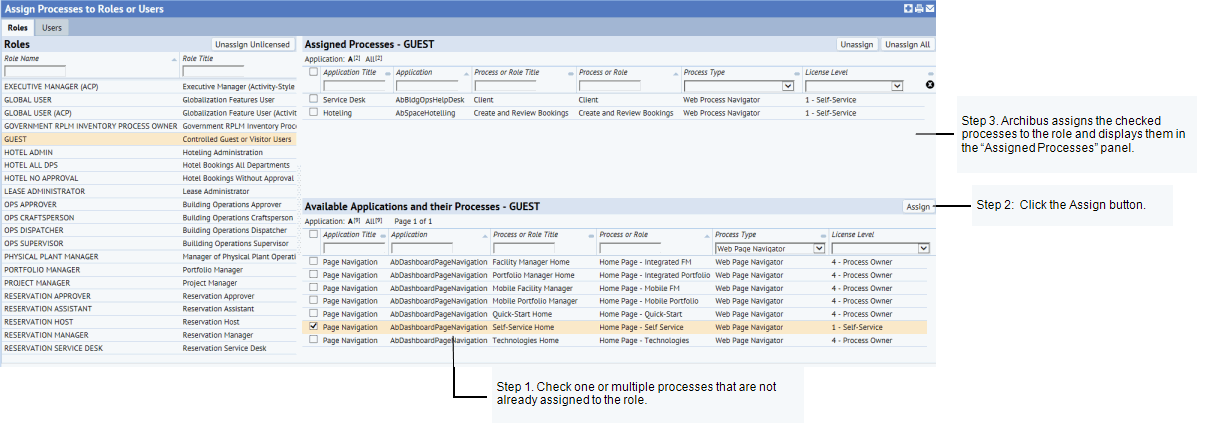Select the OPS CRAFTSPERSON role
The image size is (1209, 435).
click(x=150, y=217)
